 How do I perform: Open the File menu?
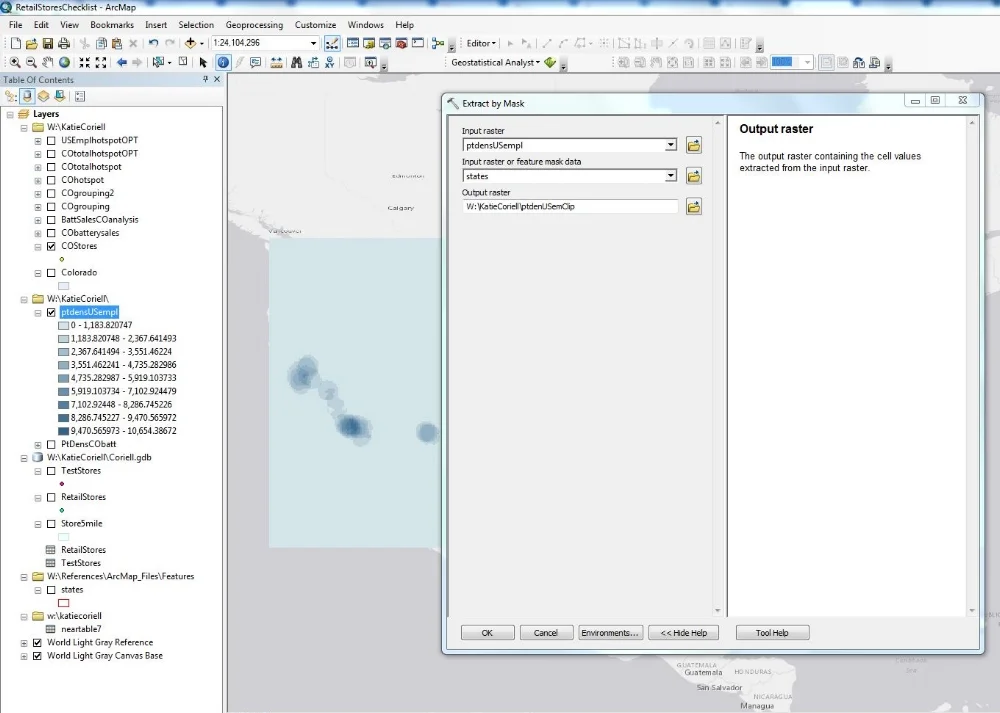click(15, 25)
